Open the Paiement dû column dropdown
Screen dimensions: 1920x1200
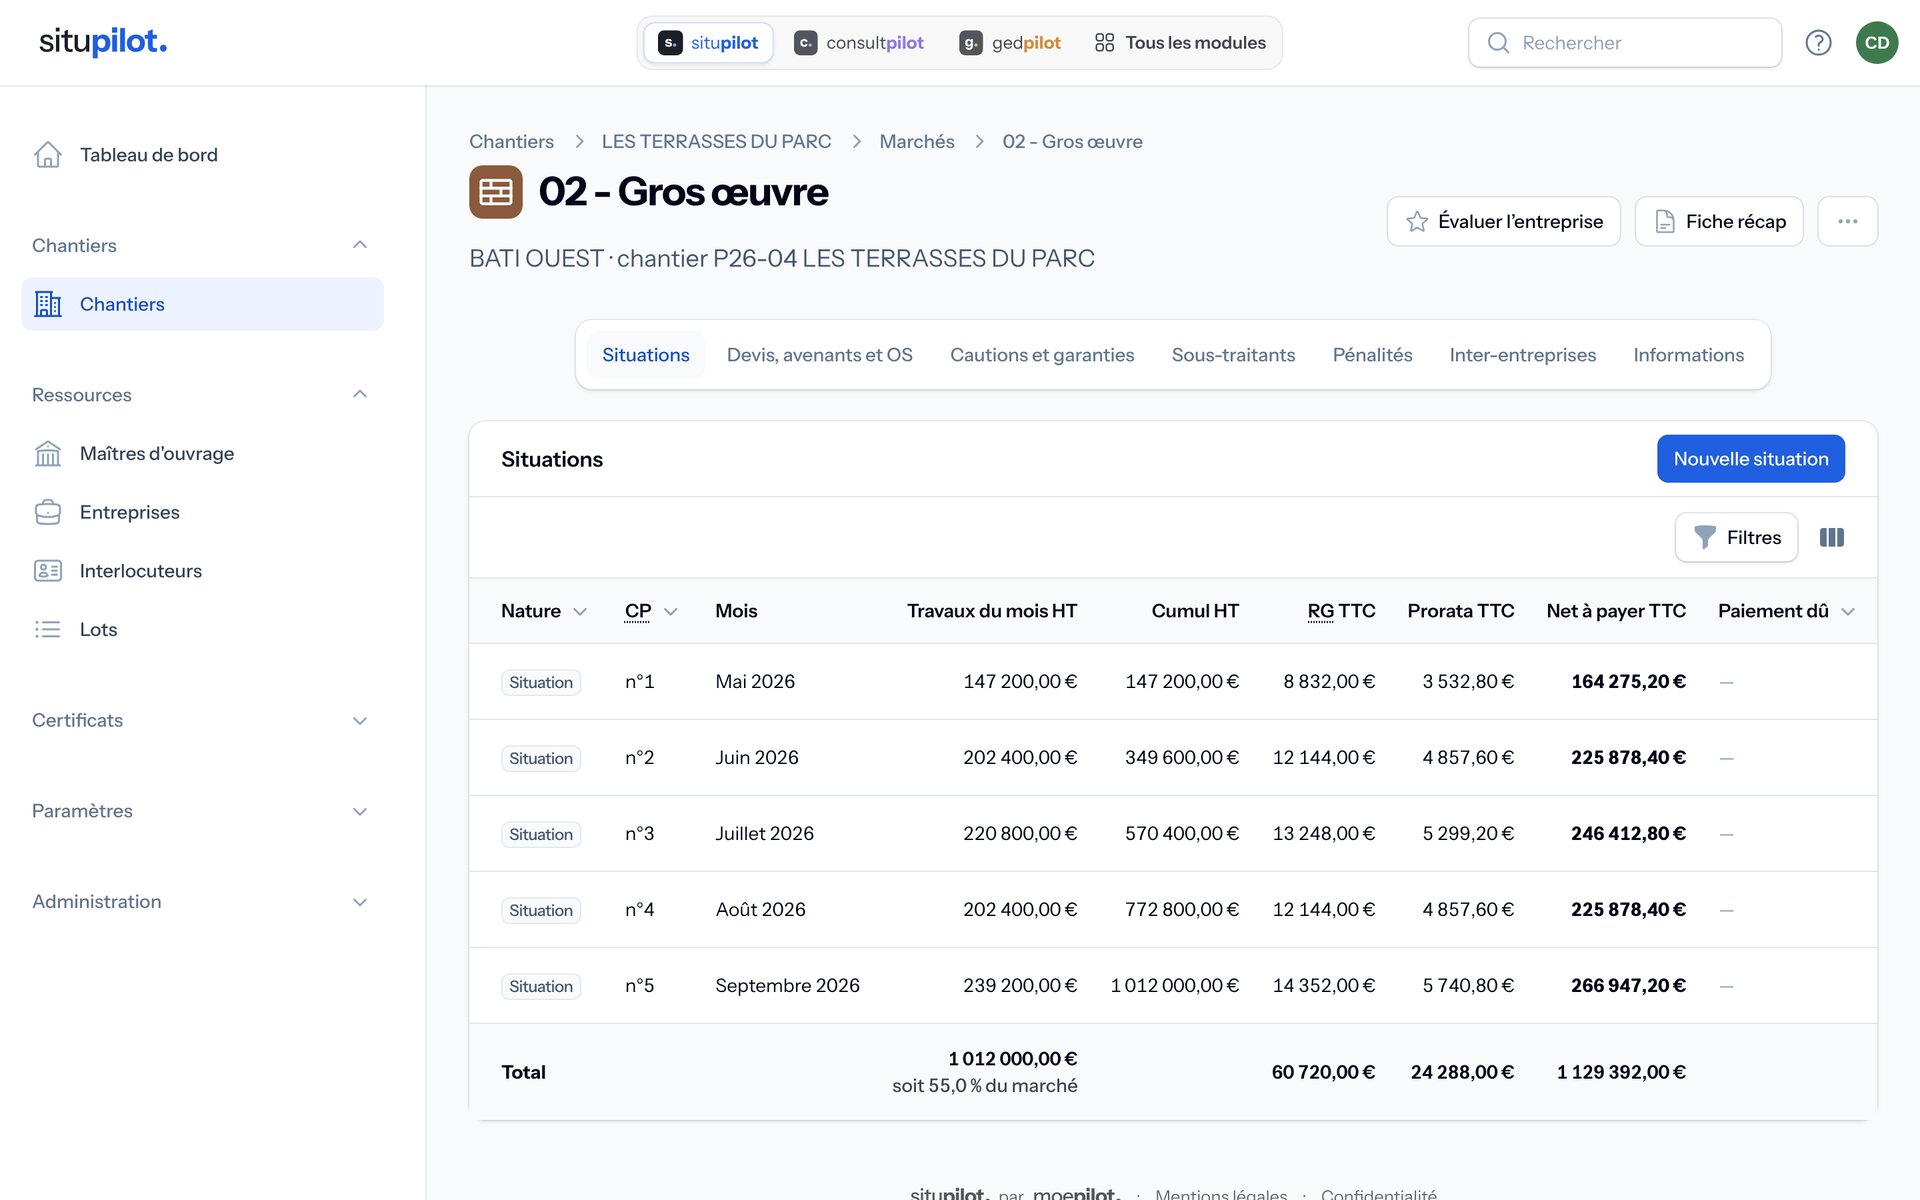click(1848, 612)
